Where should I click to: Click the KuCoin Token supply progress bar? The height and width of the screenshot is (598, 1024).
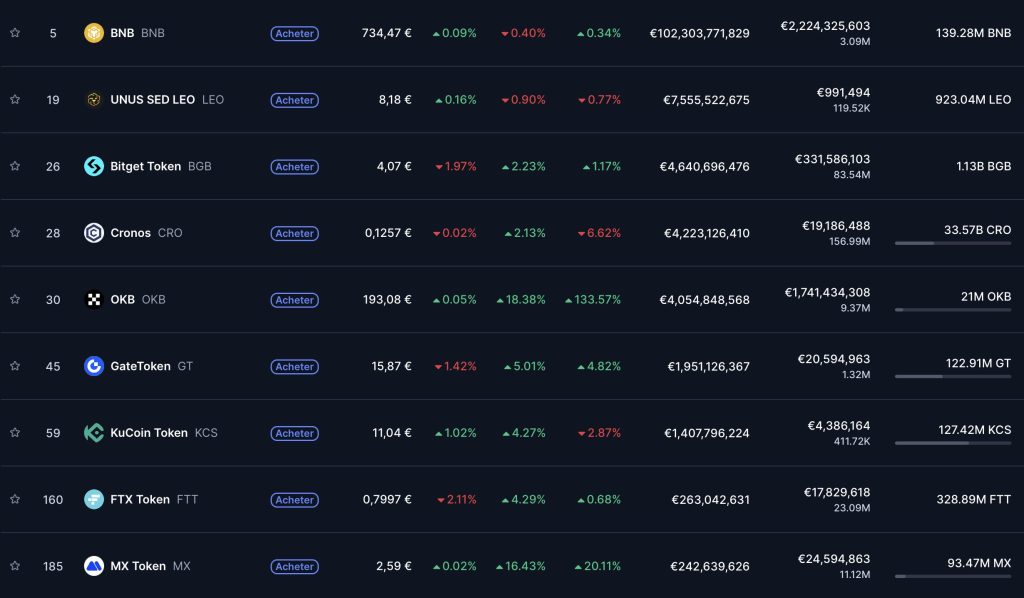pos(952,443)
